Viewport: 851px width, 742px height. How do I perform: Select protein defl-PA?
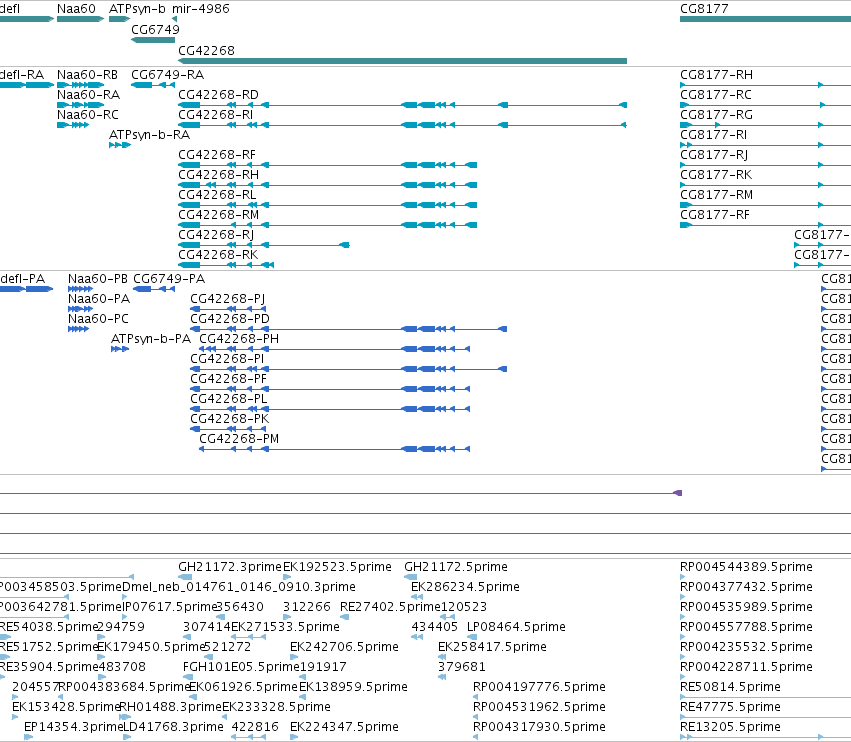click(x=22, y=279)
